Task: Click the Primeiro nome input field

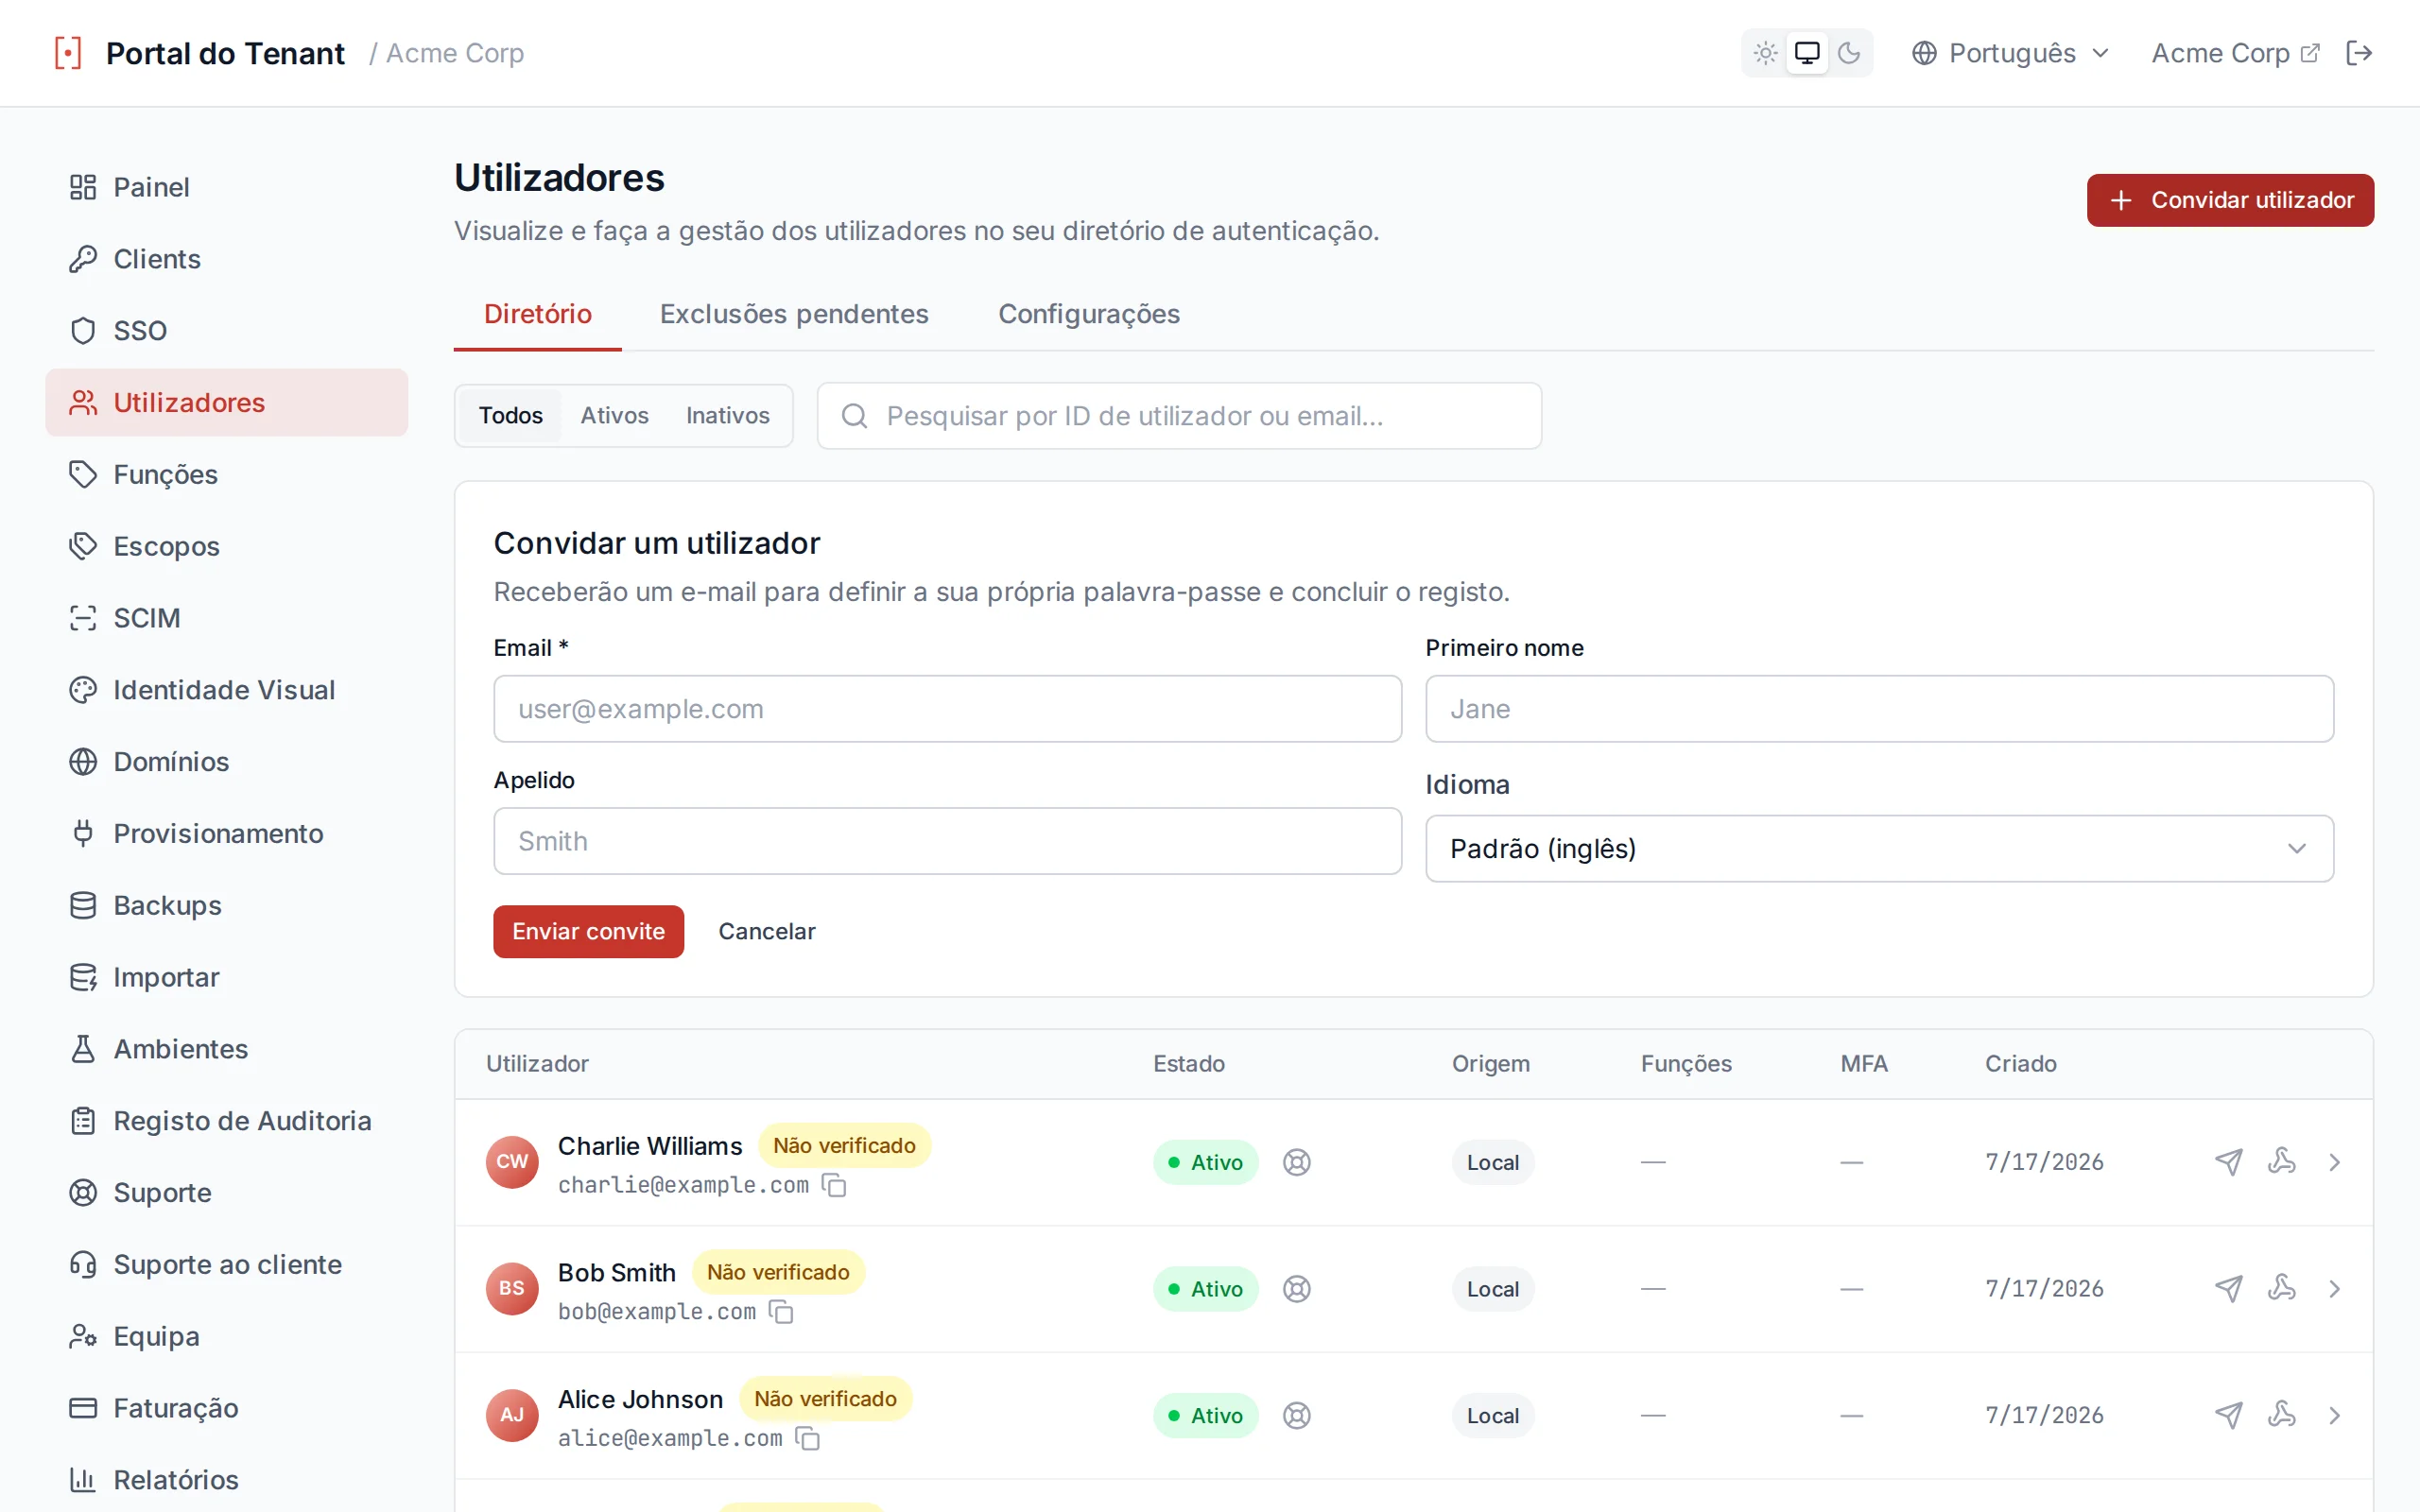Action: click(1879, 709)
